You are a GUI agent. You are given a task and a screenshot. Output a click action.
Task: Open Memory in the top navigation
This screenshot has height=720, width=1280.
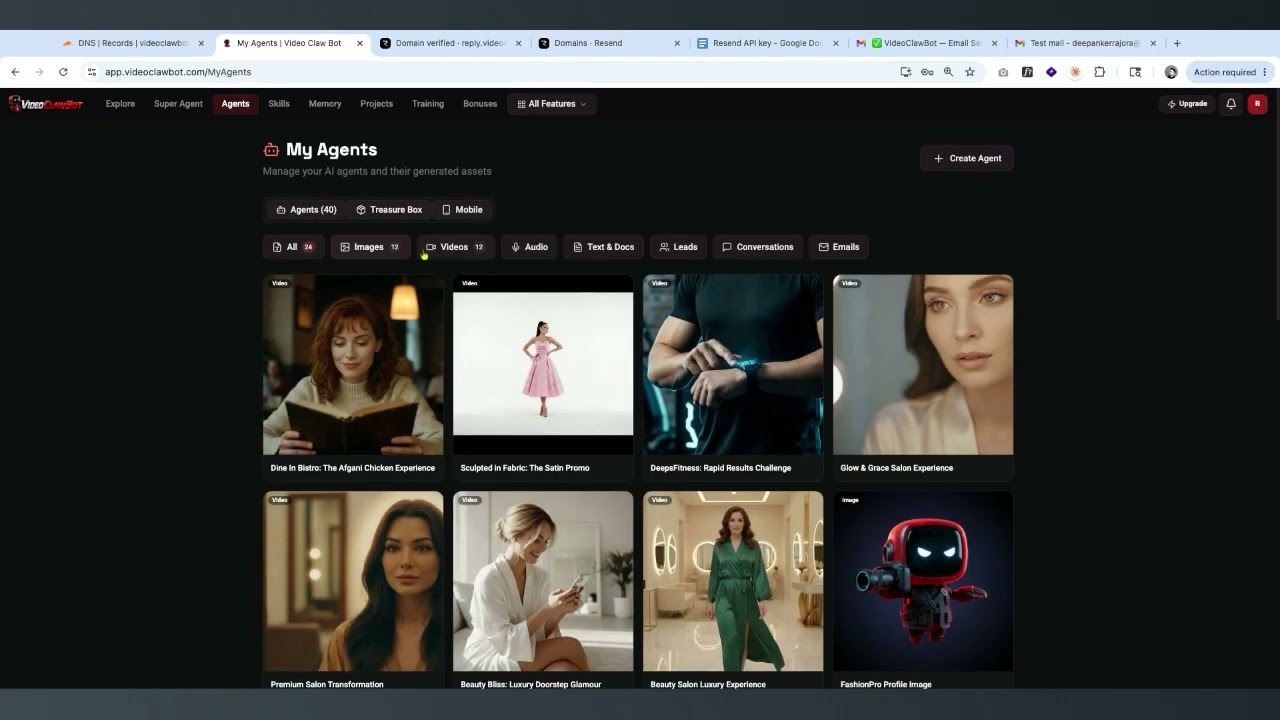pos(325,104)
